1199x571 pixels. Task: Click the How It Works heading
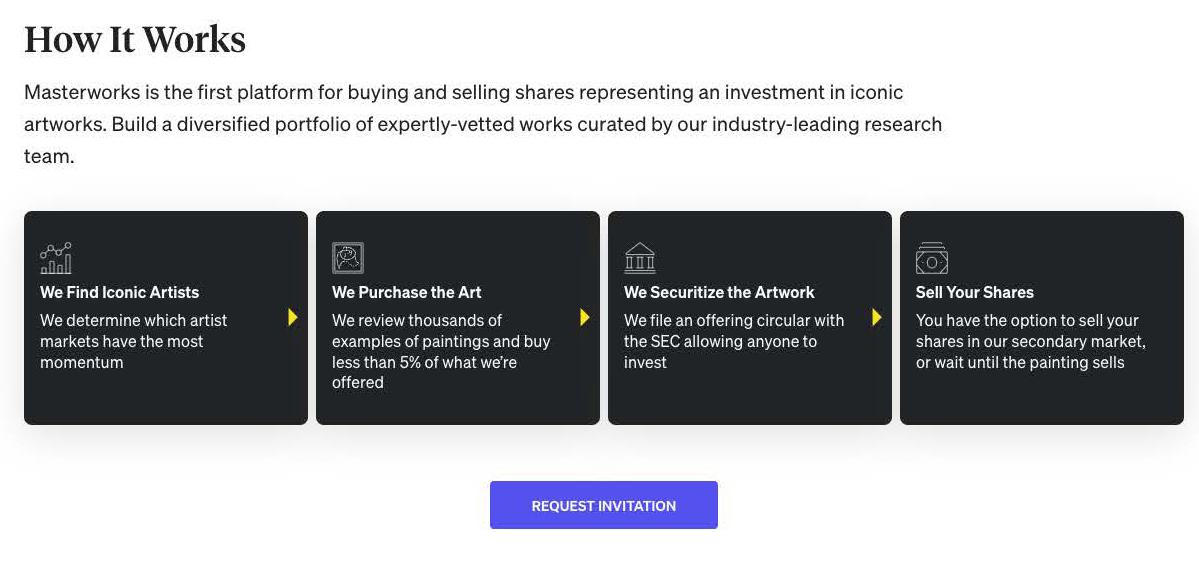coord(135,40)
